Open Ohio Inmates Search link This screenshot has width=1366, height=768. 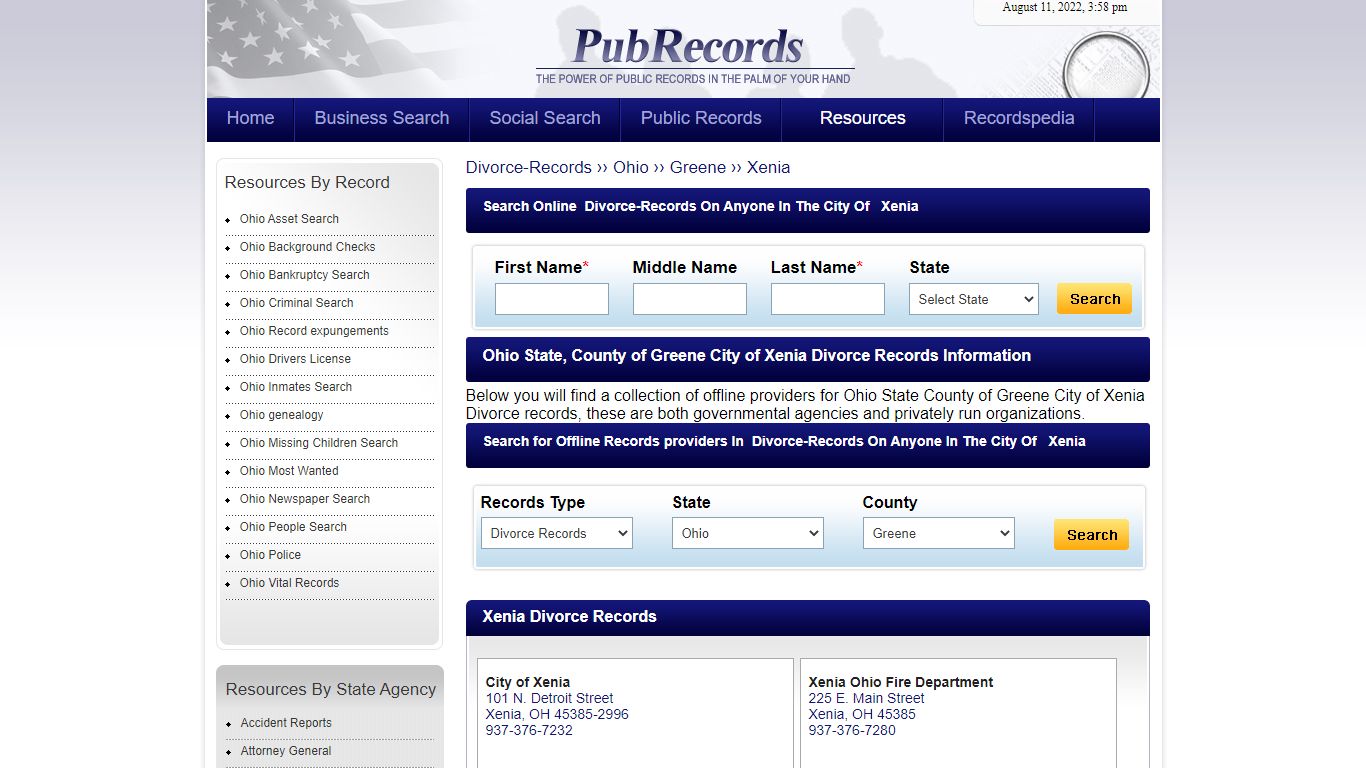click(296, 387)
